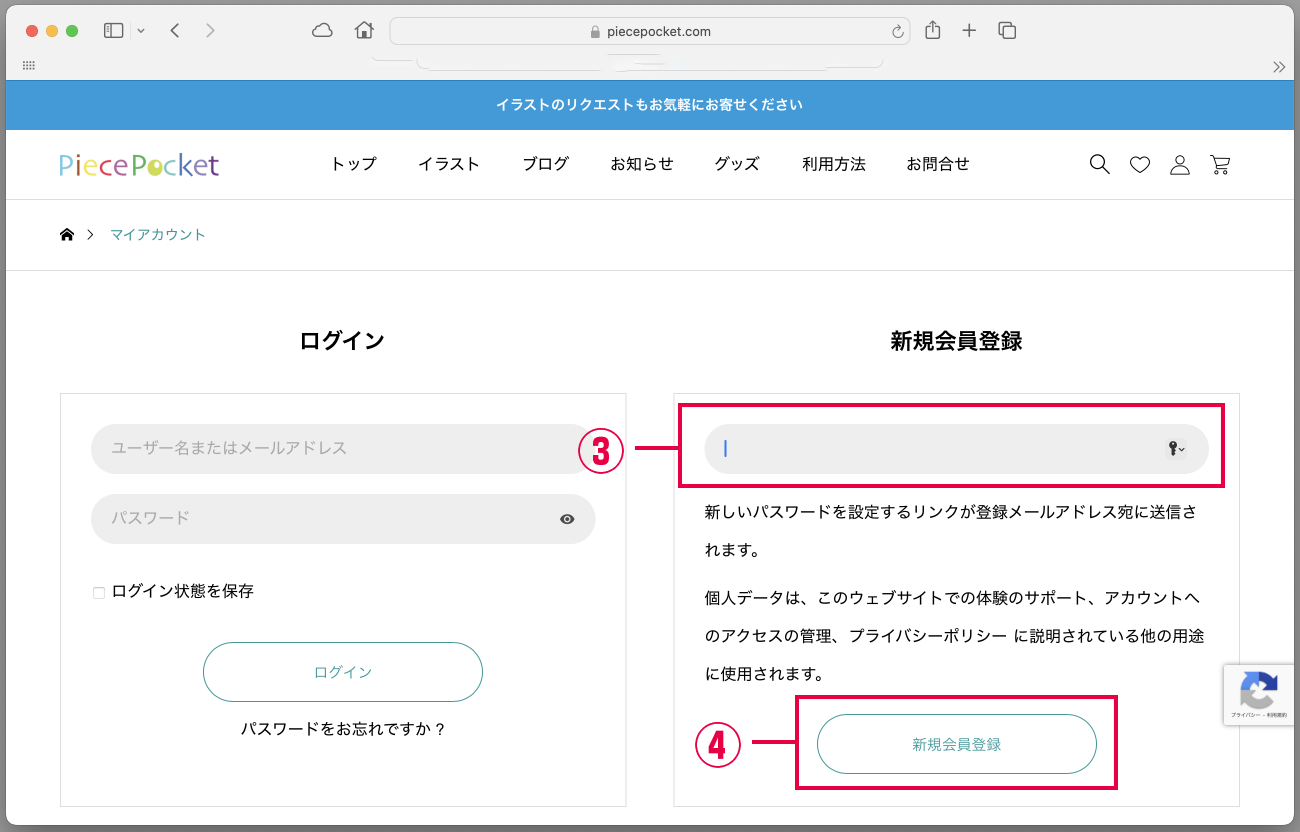Click the パスワードをお忘れですか？ link

click(343, 729)
